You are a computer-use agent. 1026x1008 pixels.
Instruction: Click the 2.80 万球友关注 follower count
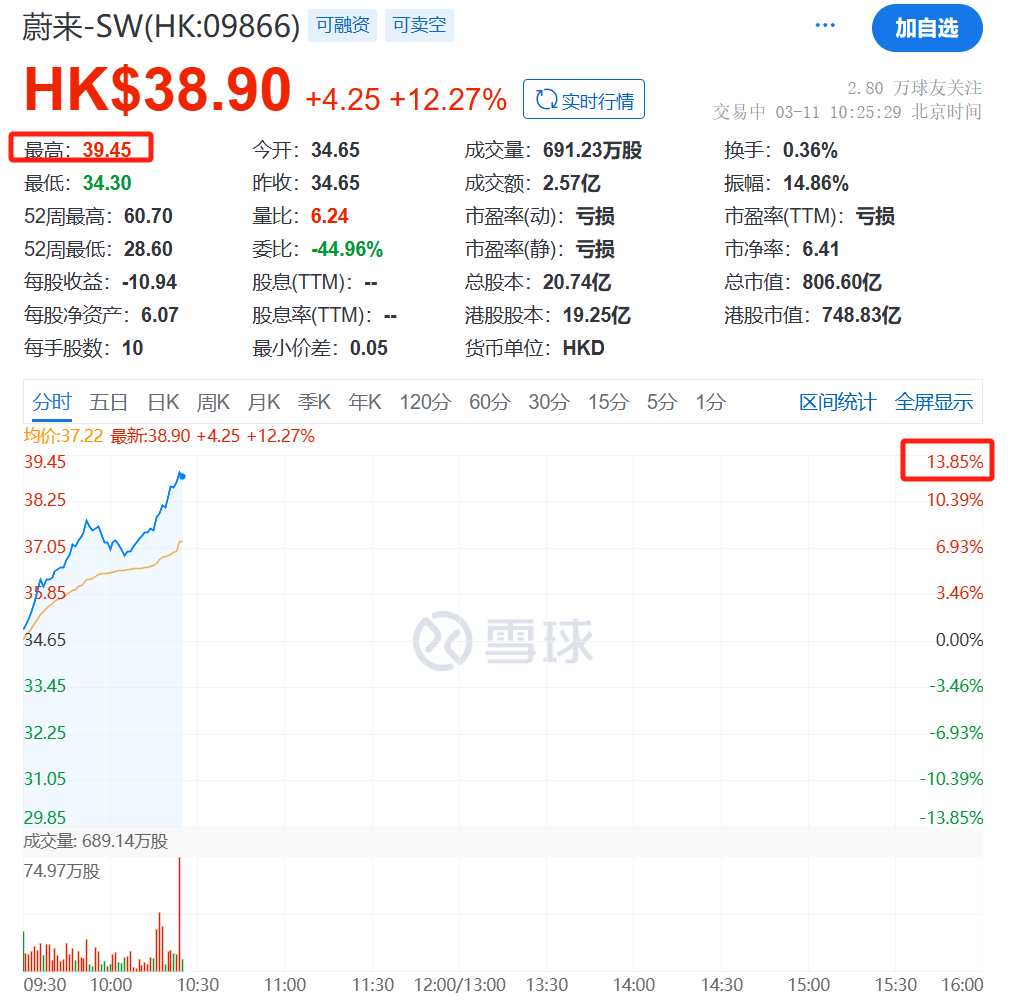[x=914, y=88]
